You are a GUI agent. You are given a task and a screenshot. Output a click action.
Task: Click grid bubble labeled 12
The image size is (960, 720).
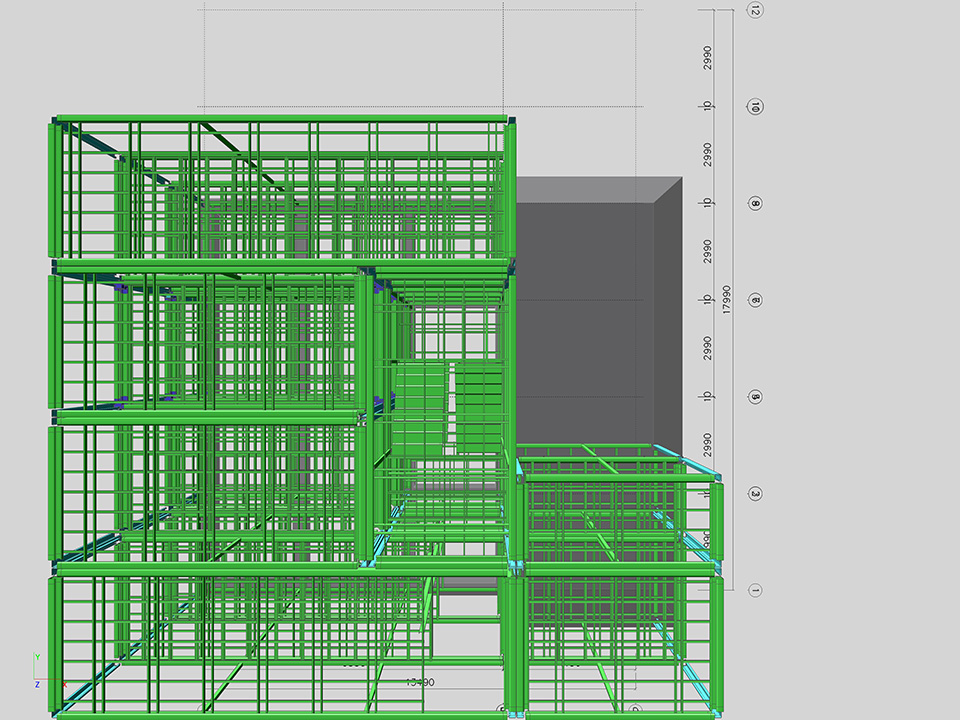point(755,11)
